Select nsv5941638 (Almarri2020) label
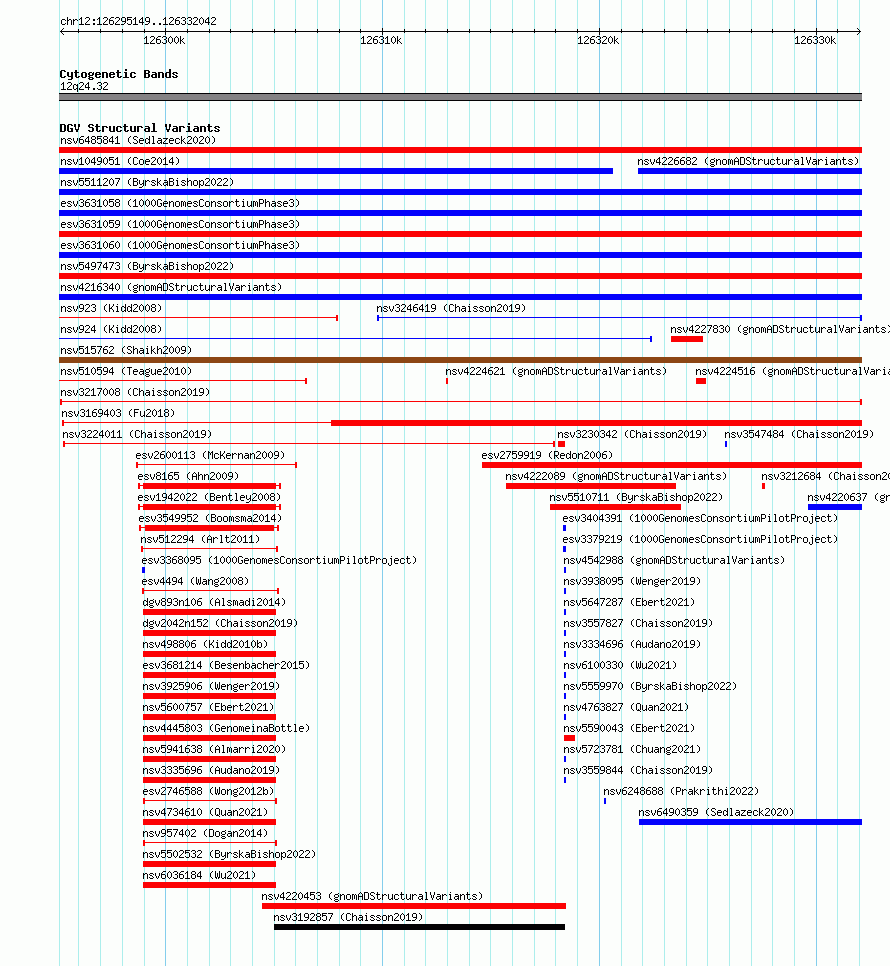This screenshot has width=890, height=966. [214, 748]
